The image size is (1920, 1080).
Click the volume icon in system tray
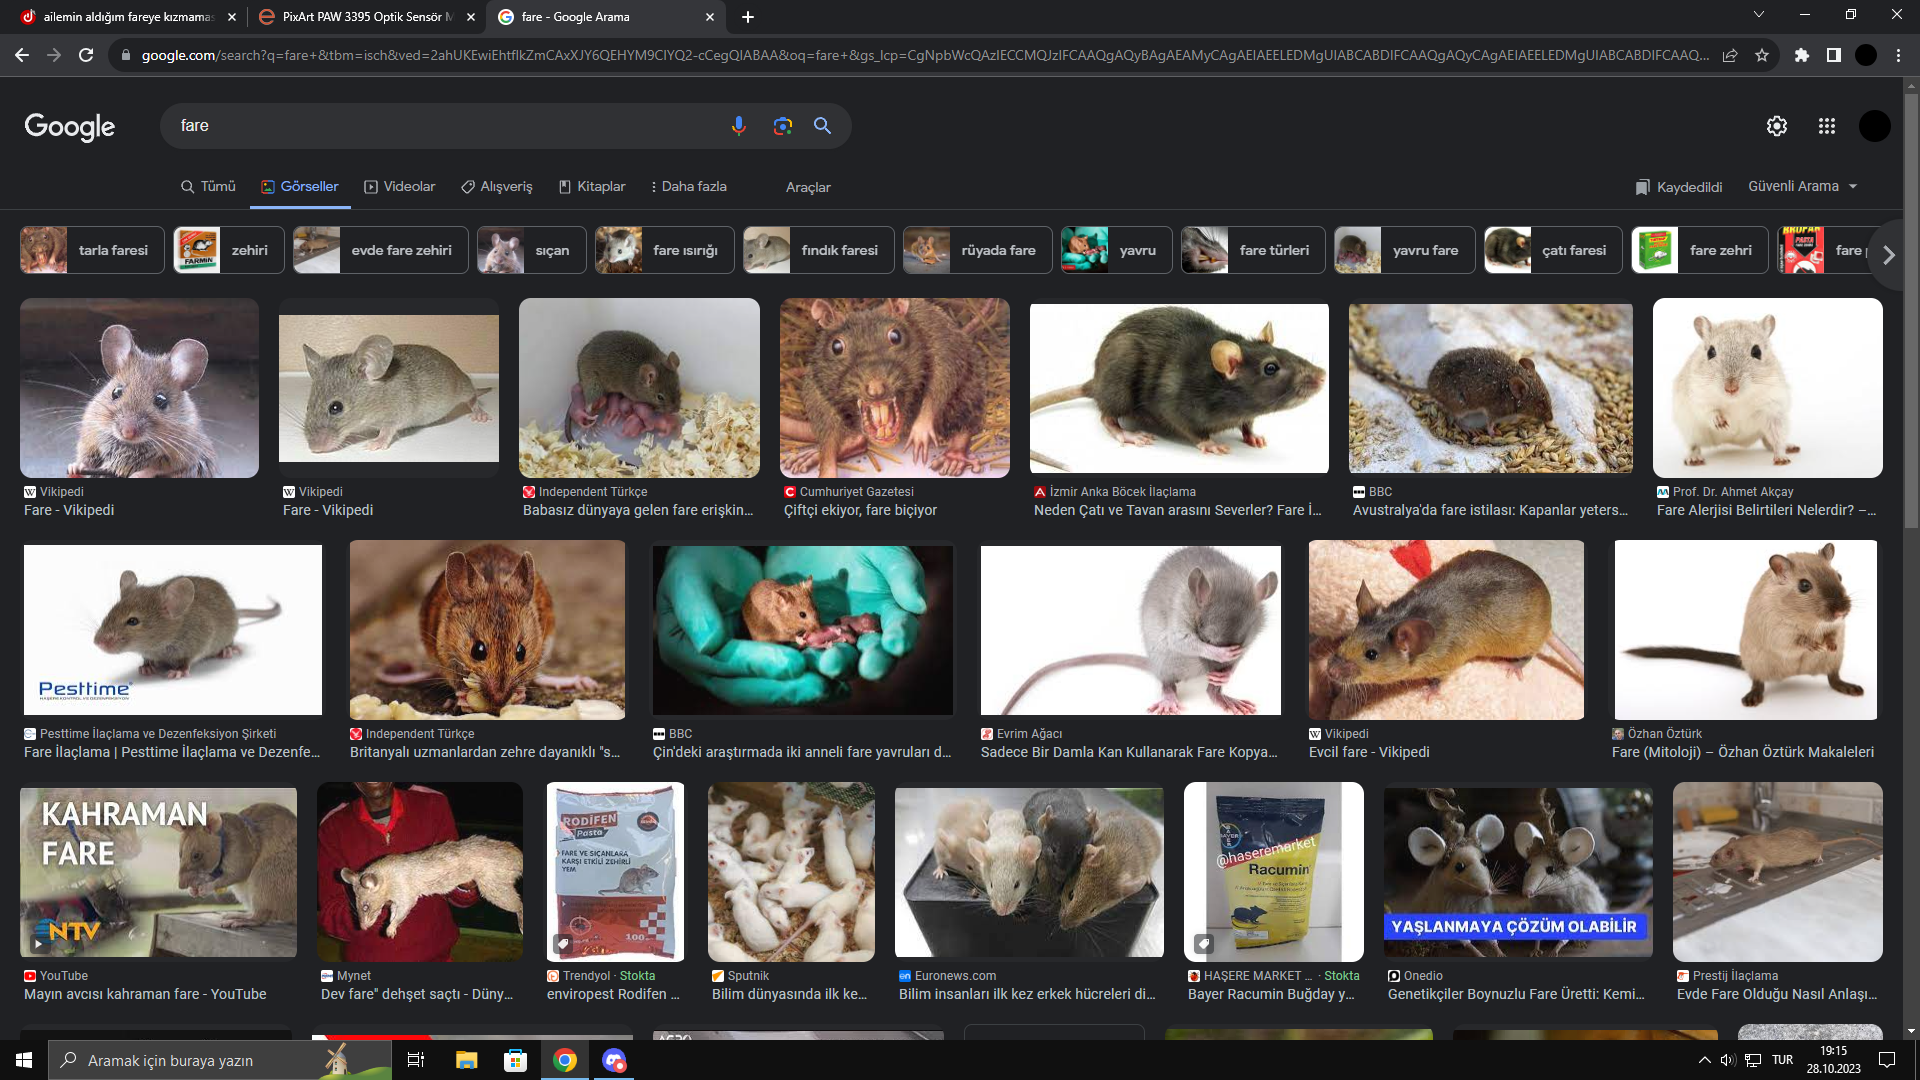point(1727,1060)
